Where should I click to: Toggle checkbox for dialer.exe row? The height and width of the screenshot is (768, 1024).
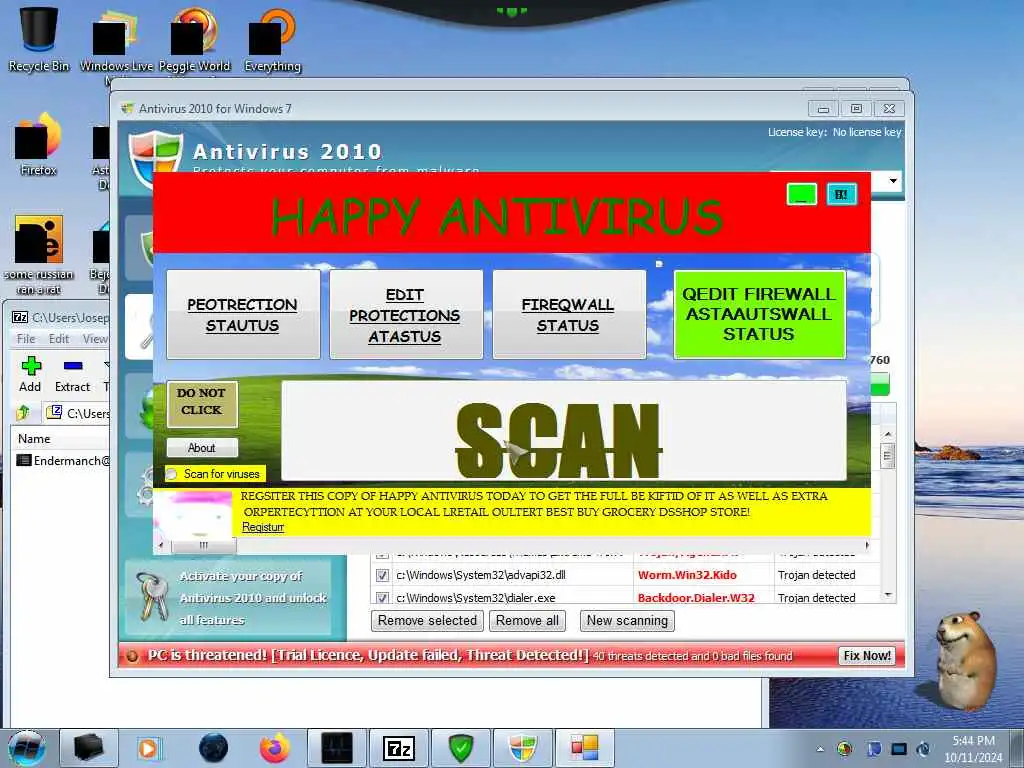[x=382, y=598]
